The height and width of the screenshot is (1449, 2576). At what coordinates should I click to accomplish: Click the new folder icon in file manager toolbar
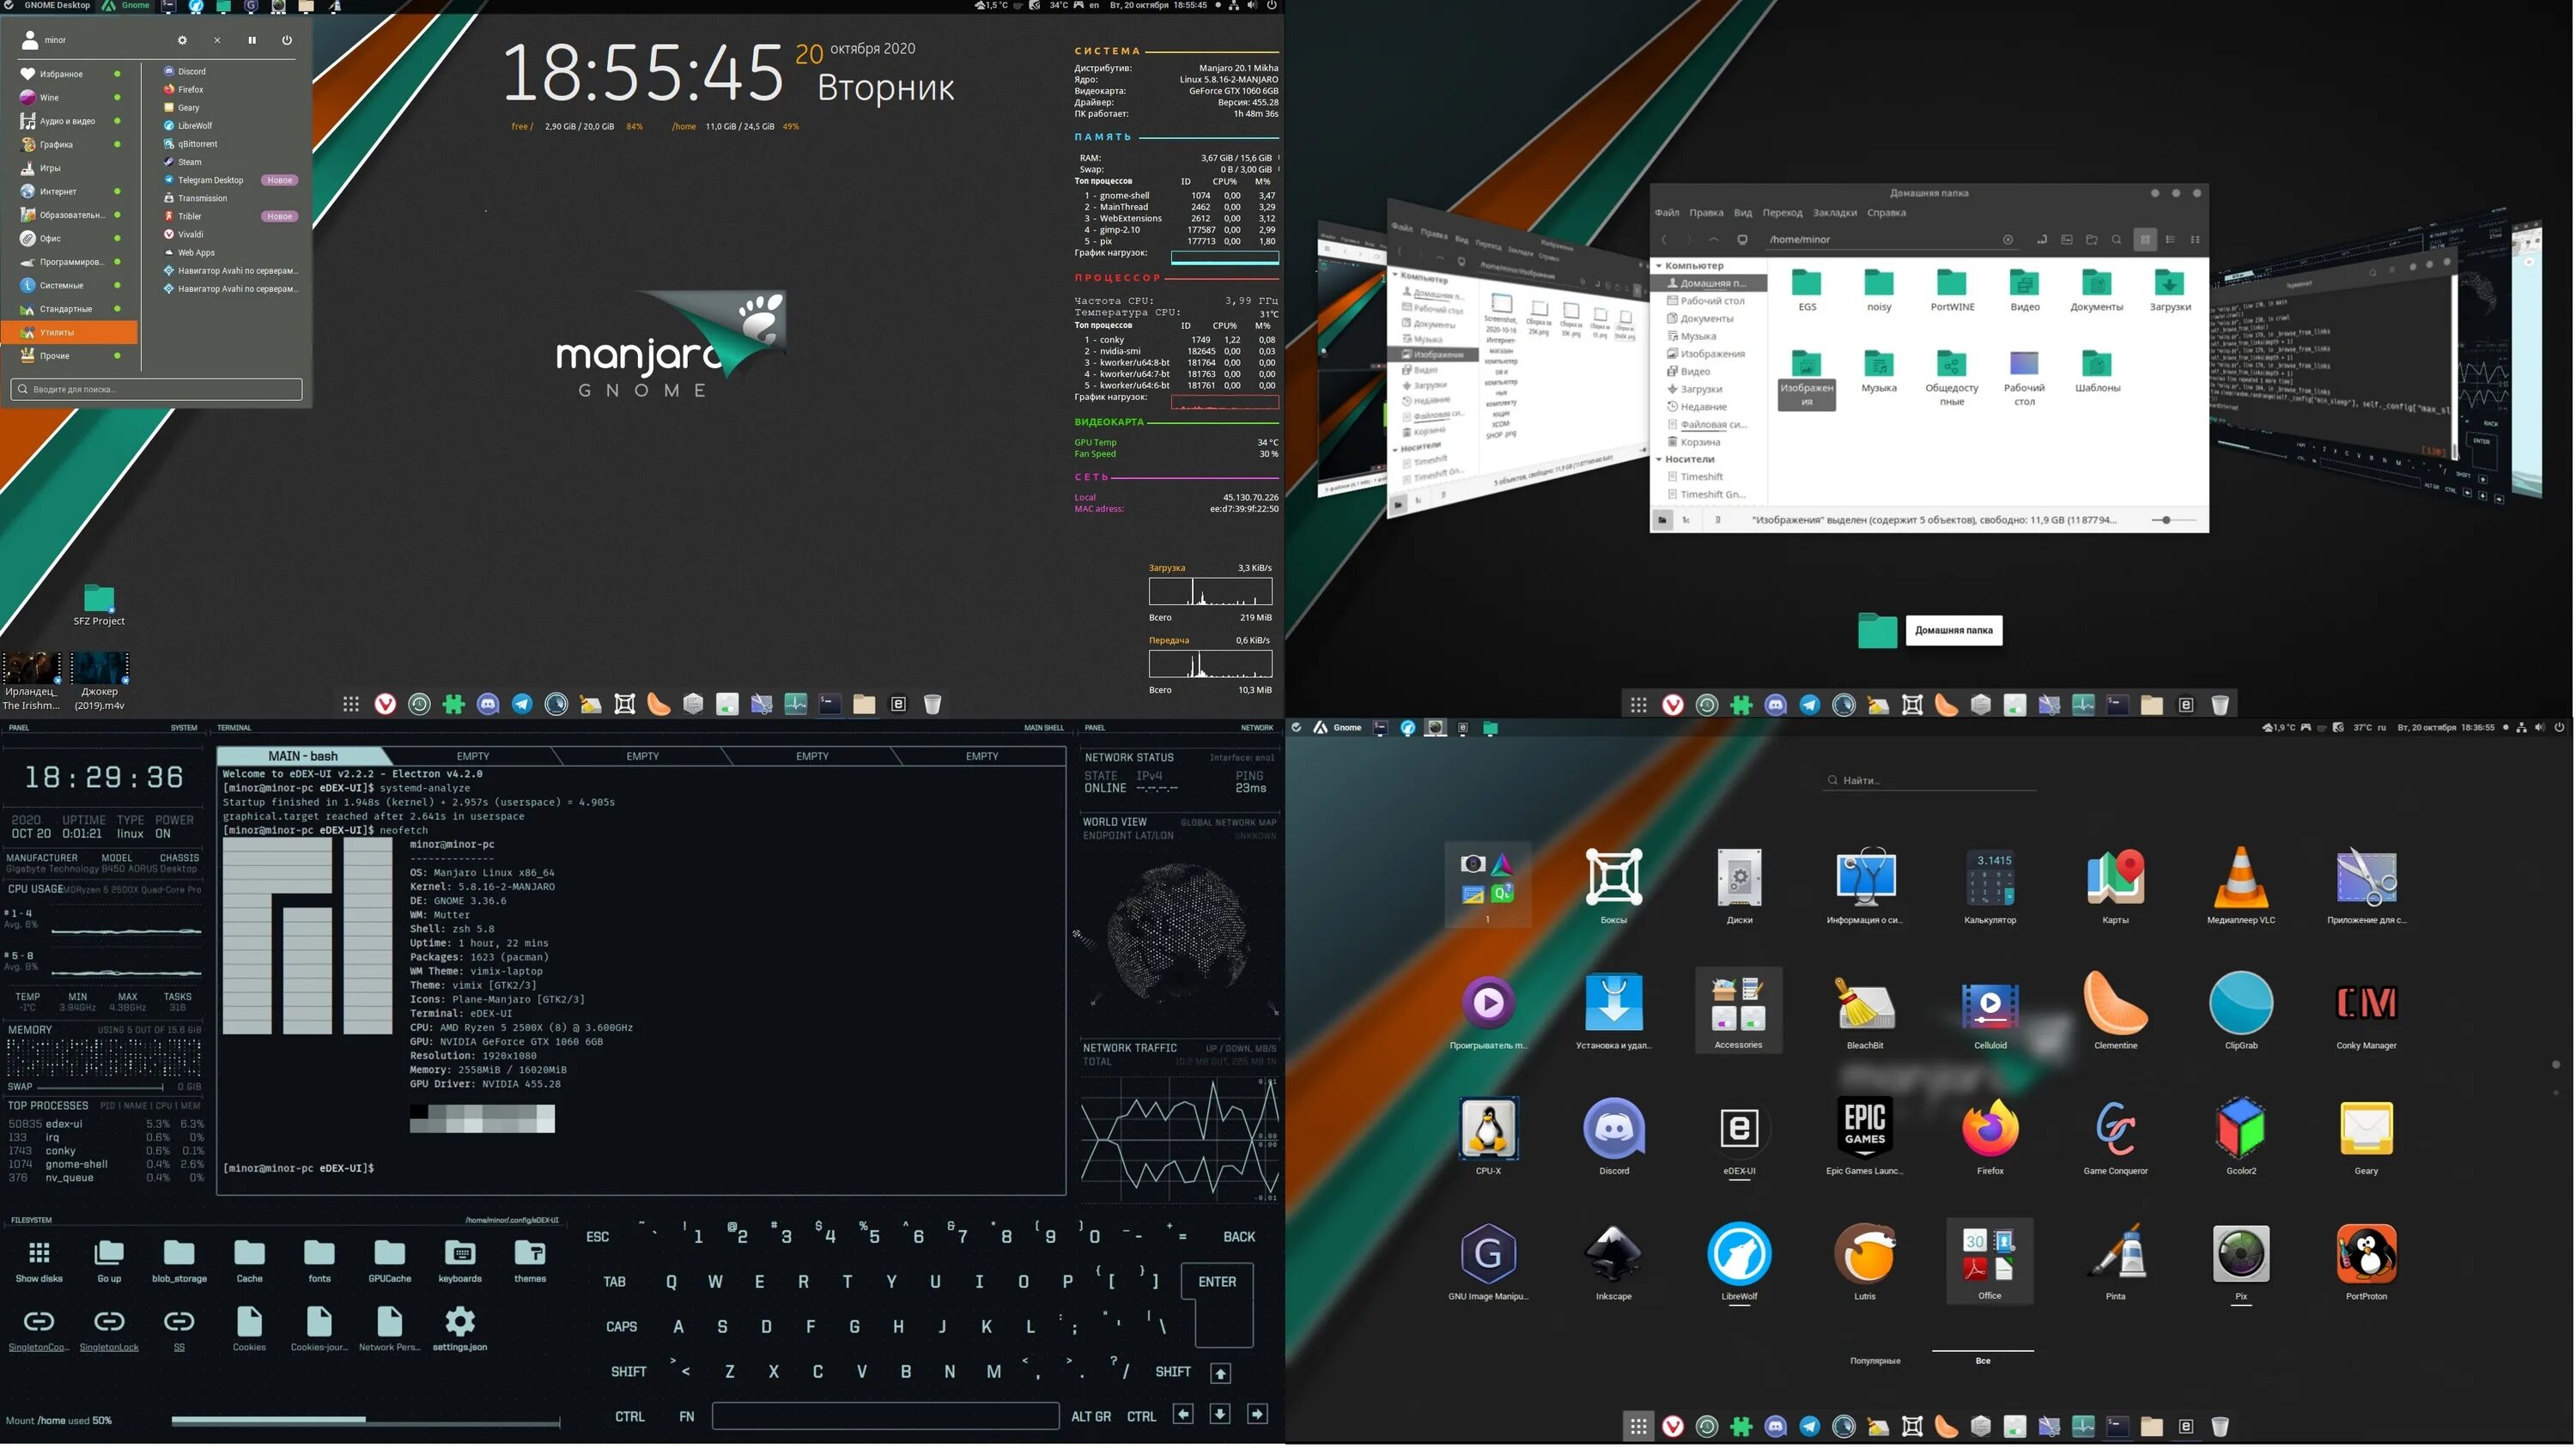[2091, 240]
